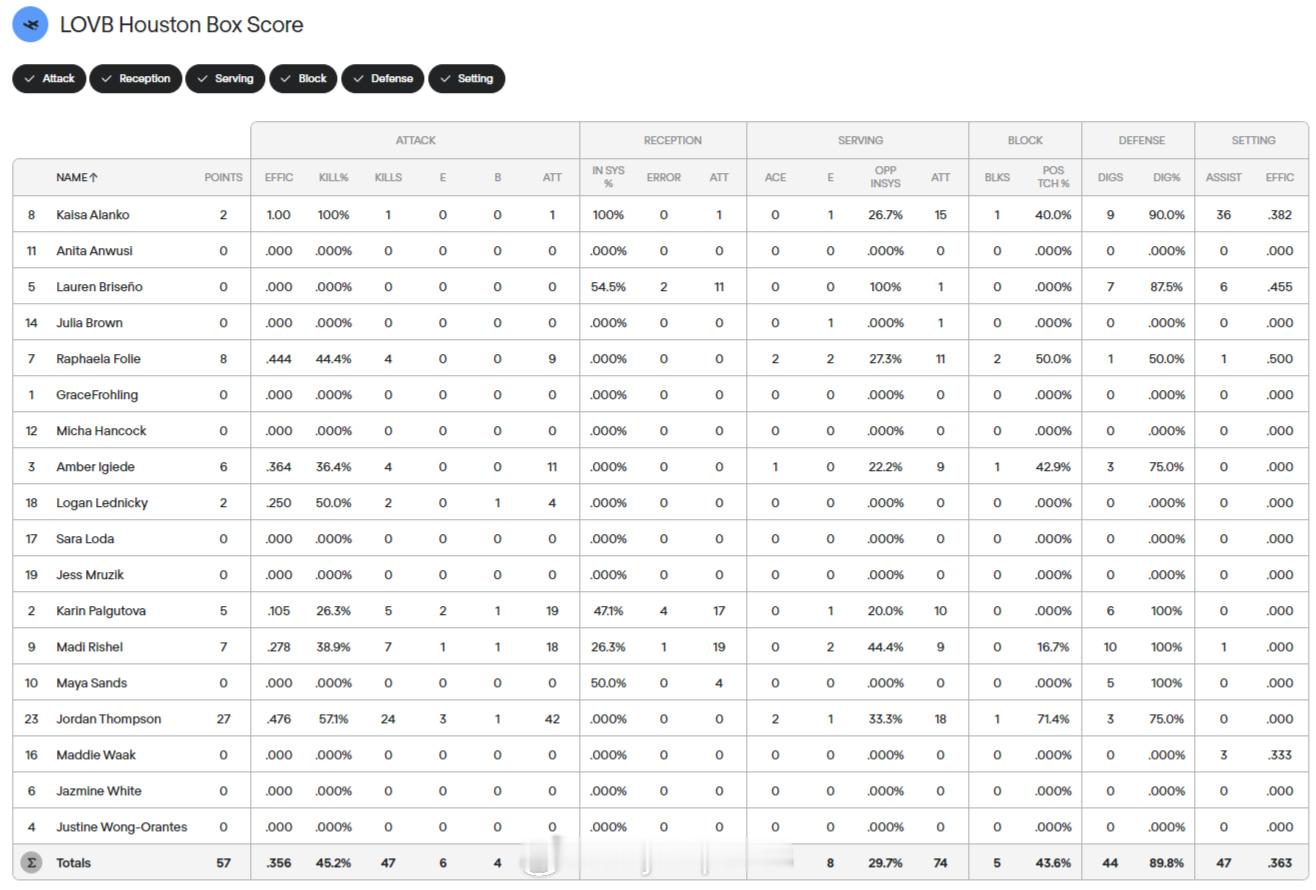Sort by KILL% column header
Viewport: 1316px width, 890px height.
click(x=333, y=177)
